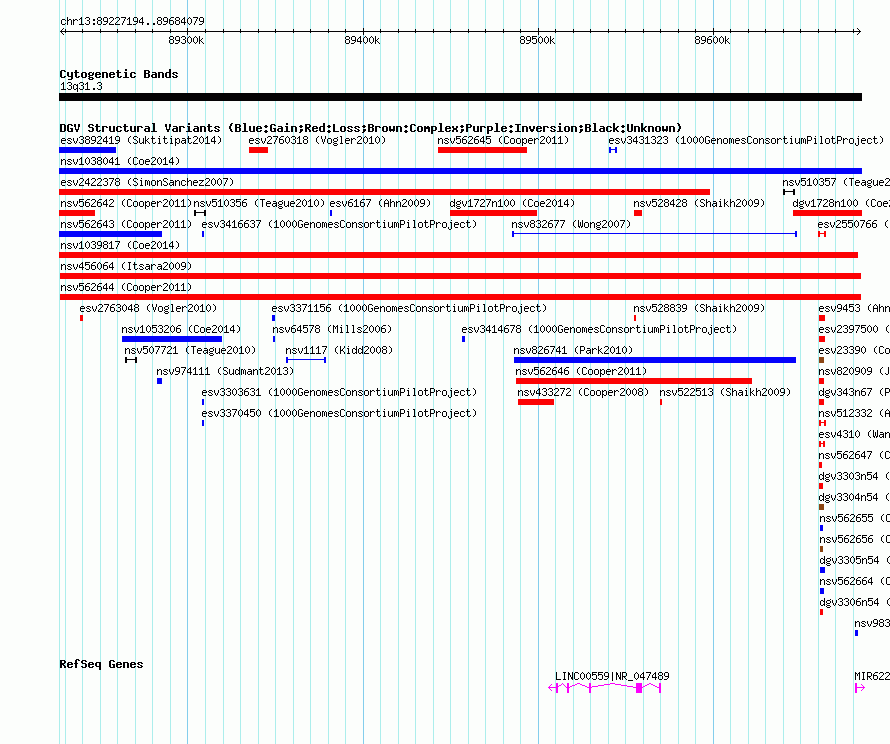Click the long blue nsv1038041 gain bar

pyautogui.click(x=460, y=171)
